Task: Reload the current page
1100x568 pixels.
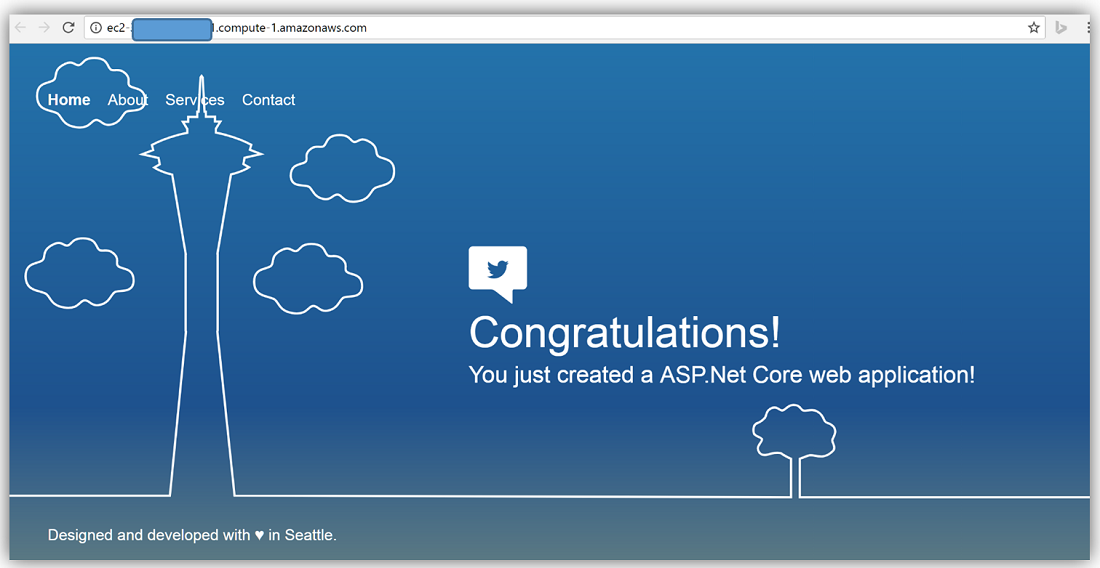Action: click(x=68, y=28)
